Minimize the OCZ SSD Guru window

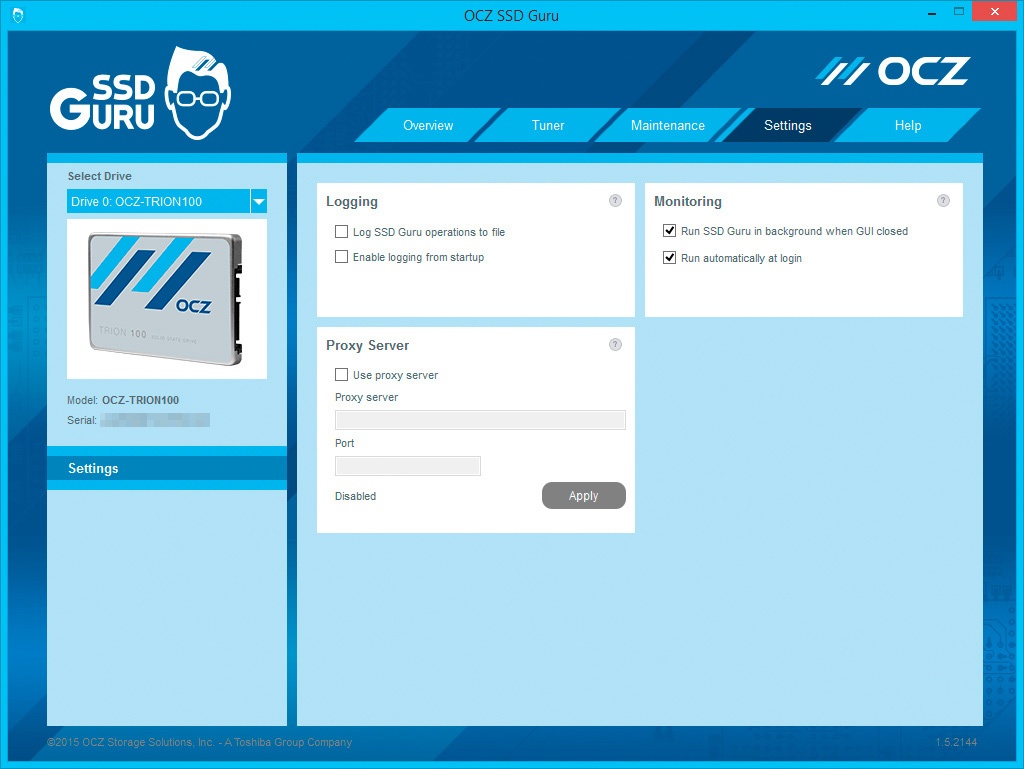click(x=931, y=12)
